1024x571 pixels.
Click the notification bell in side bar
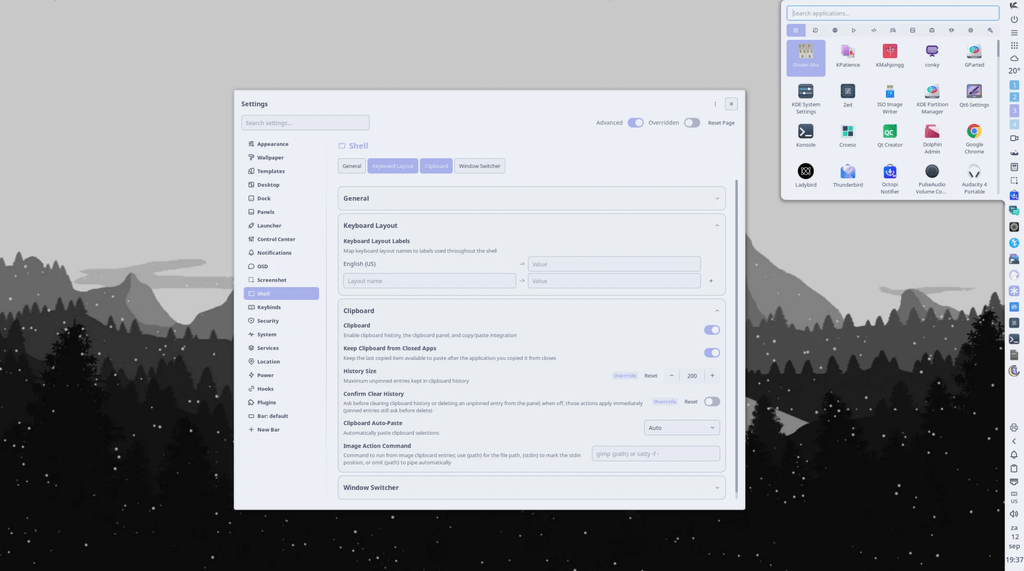pos(1014,455)
